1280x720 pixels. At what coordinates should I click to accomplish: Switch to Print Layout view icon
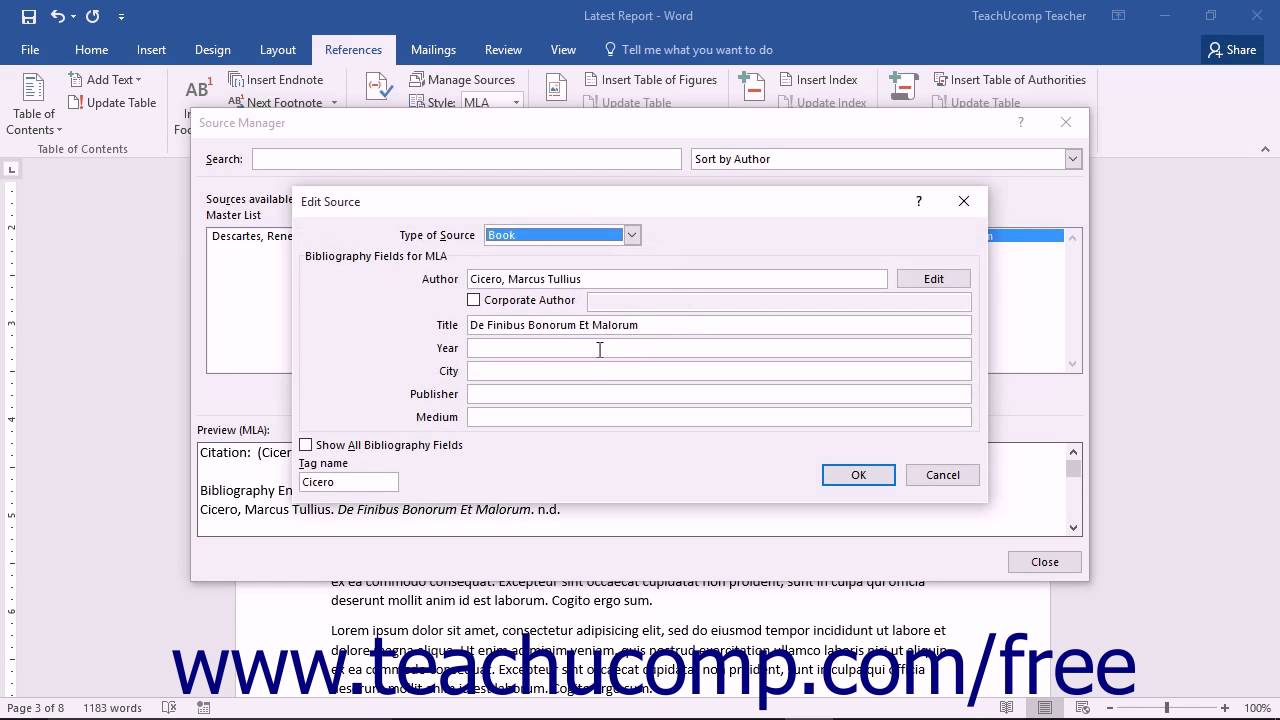pos(1044,708)
